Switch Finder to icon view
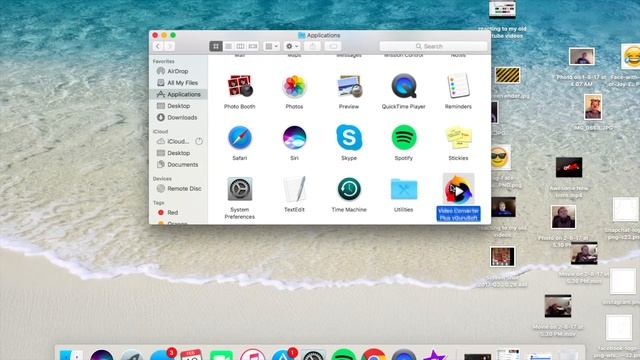640x360 pixels. pyautogui.click(x=216, y=46)
